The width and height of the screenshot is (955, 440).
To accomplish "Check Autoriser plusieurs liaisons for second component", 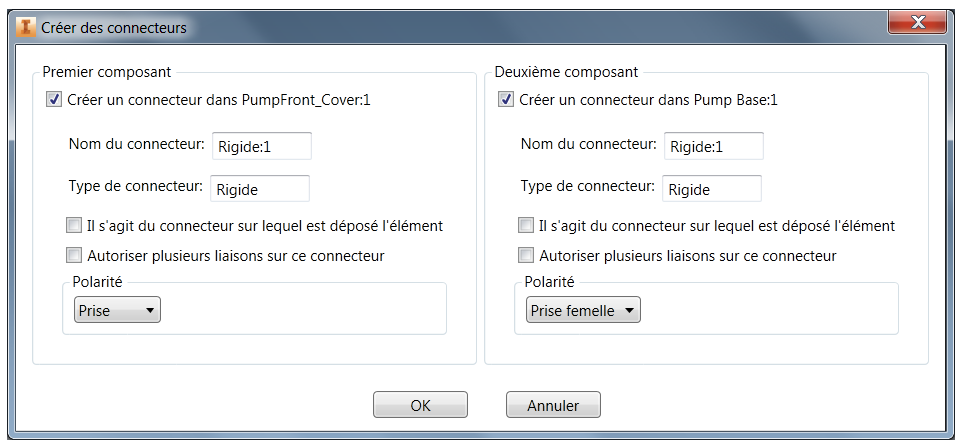I will pyautogui.click(x=525, y=256).
